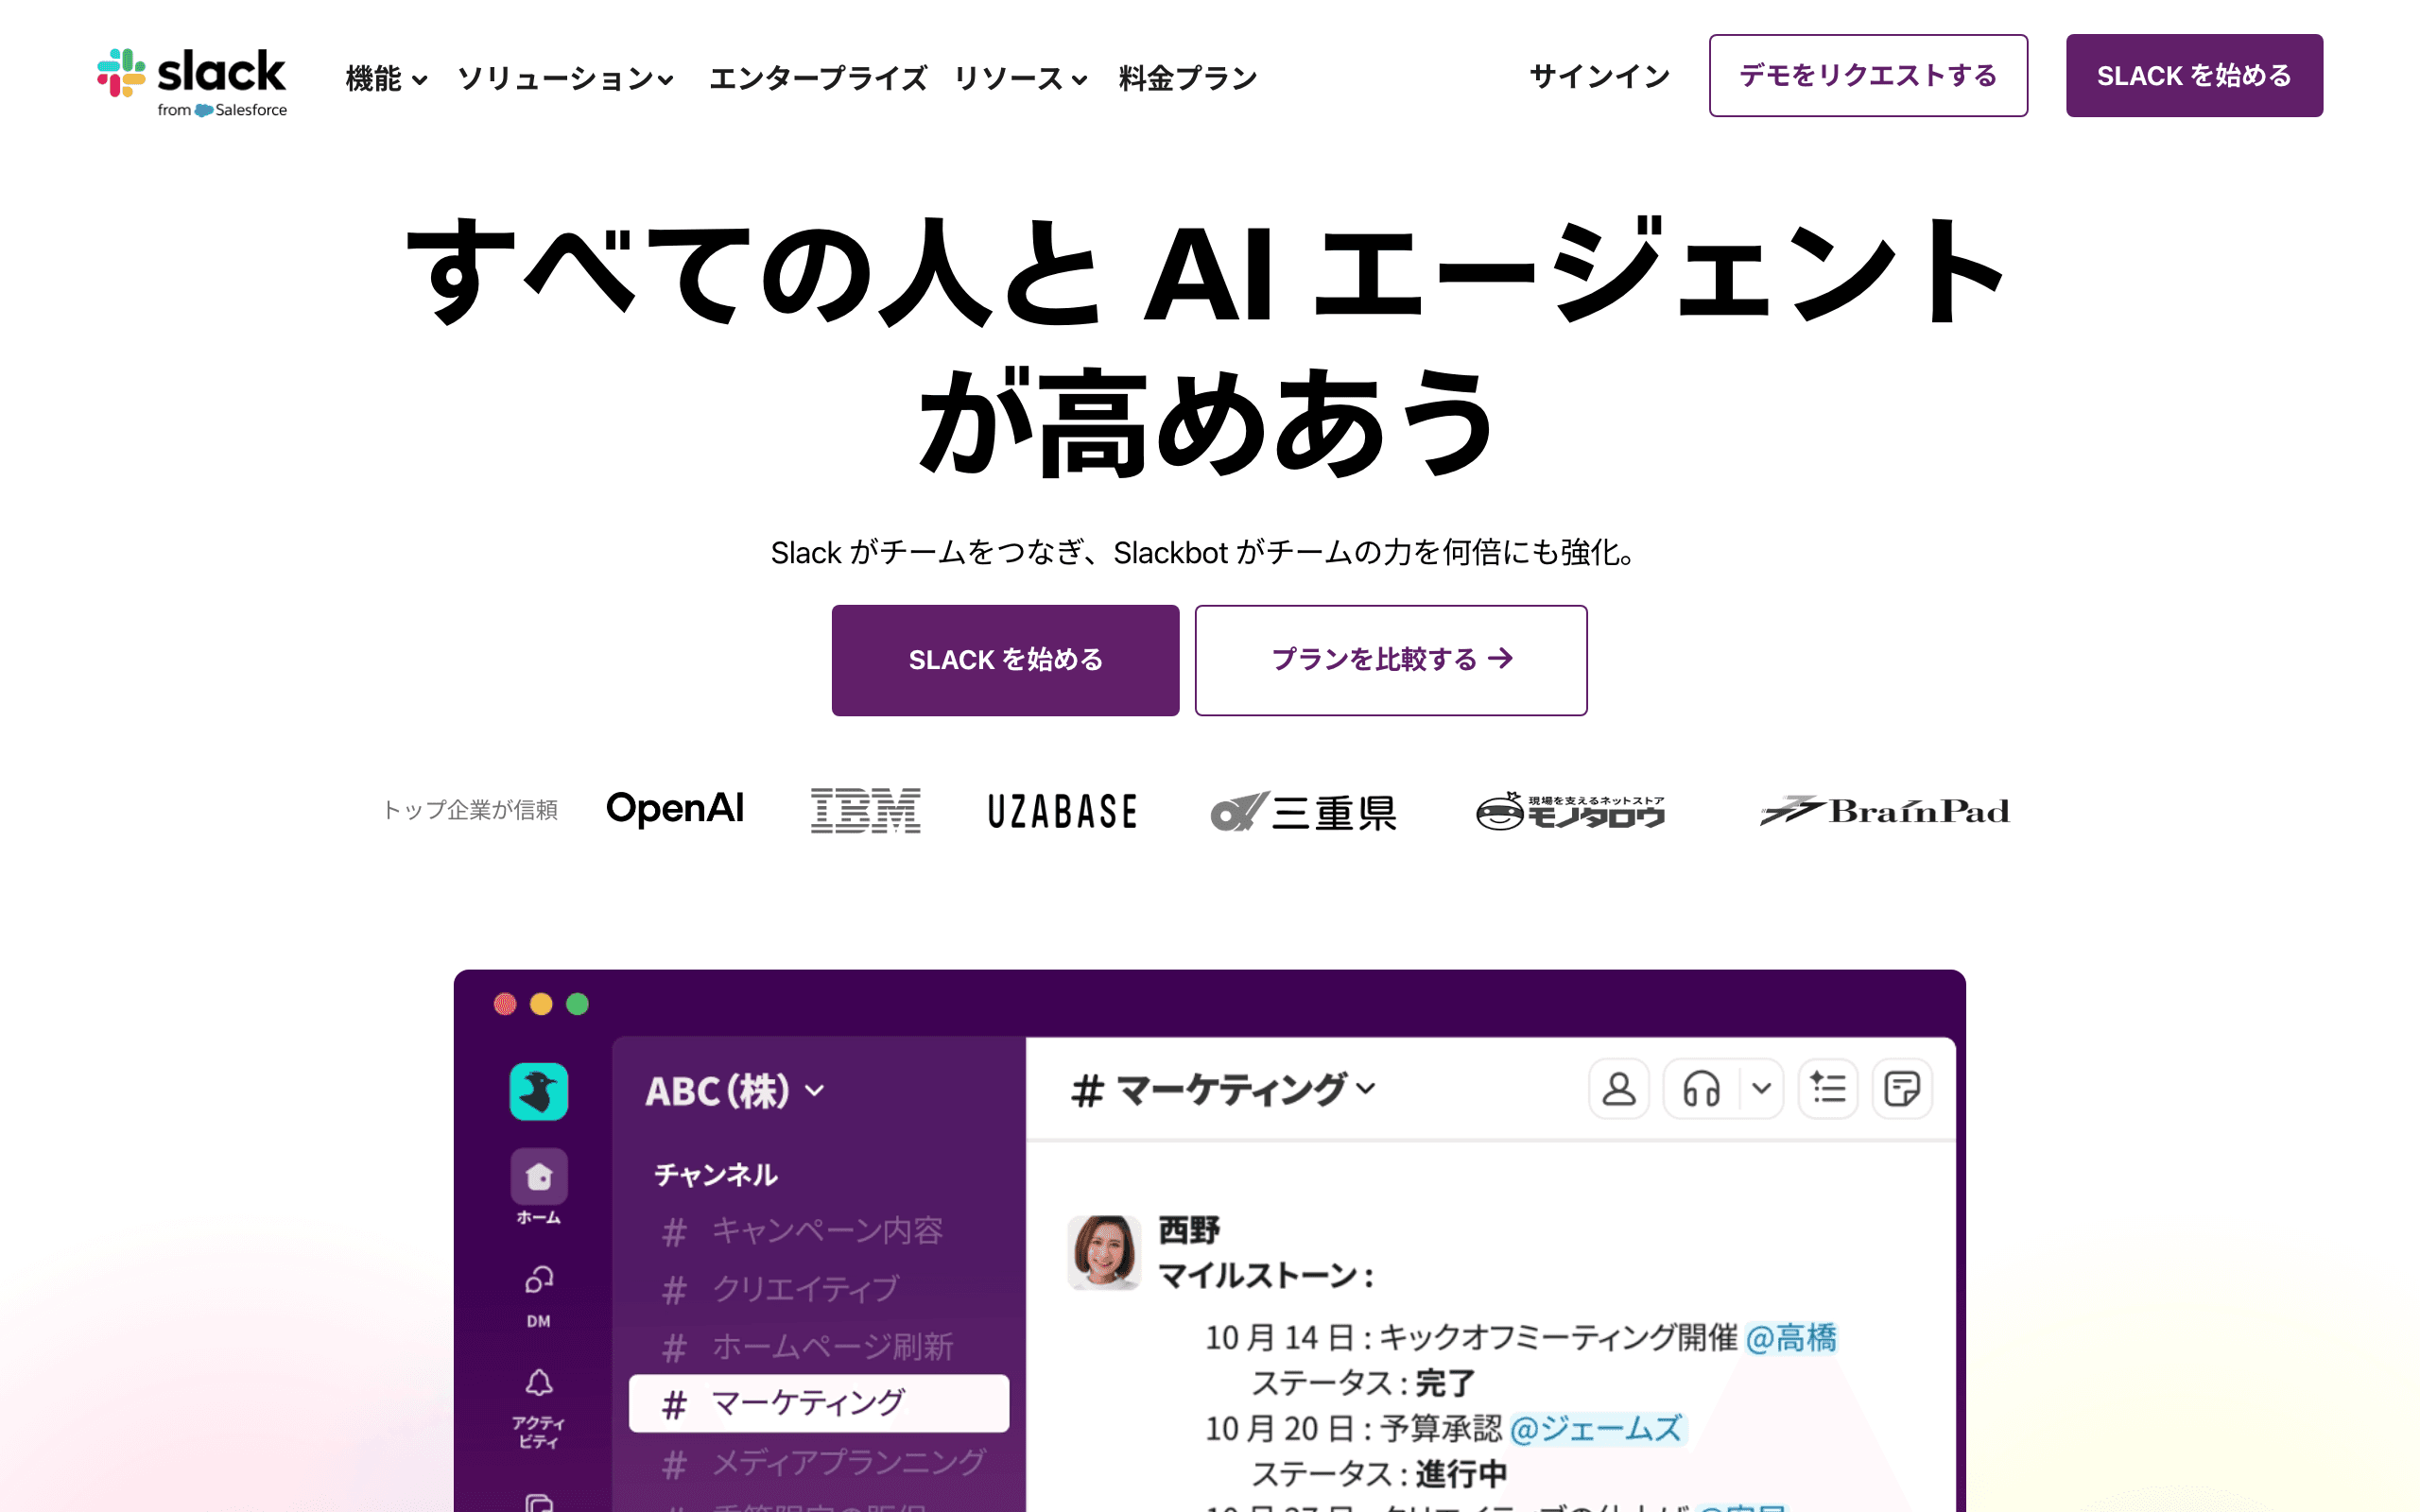Start a huddle with headphones icon
This screenshot has height=1512, width=2420.
[1701, 1089]
